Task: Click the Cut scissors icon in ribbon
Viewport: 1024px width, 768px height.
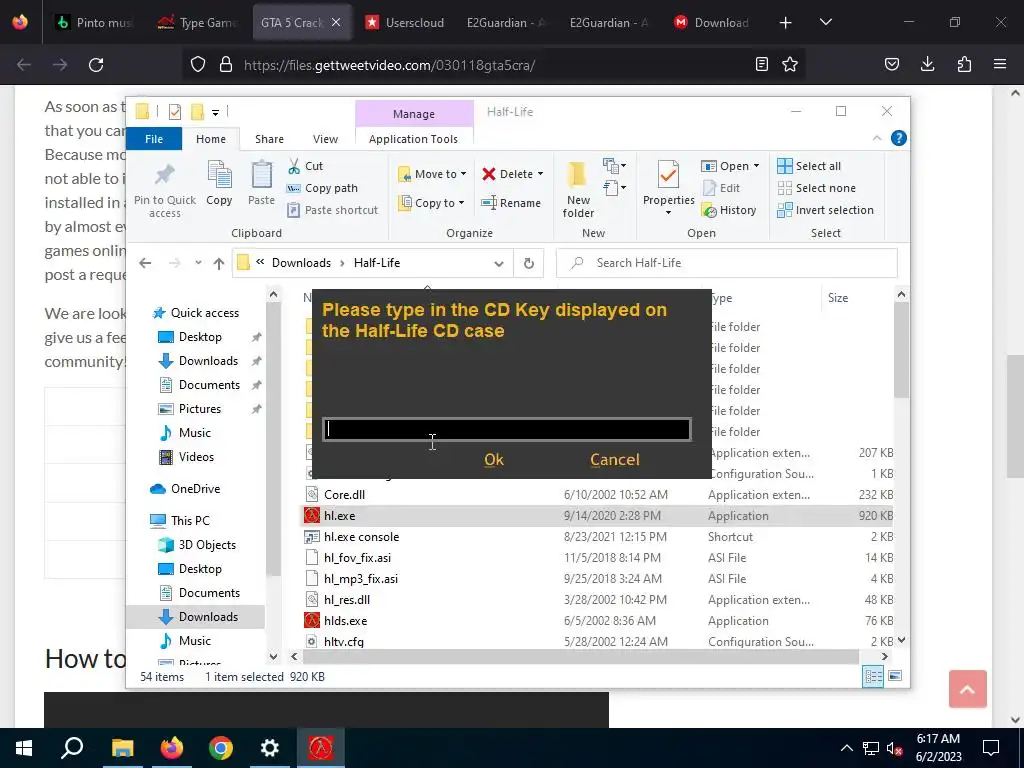Action: pos(295,166)
